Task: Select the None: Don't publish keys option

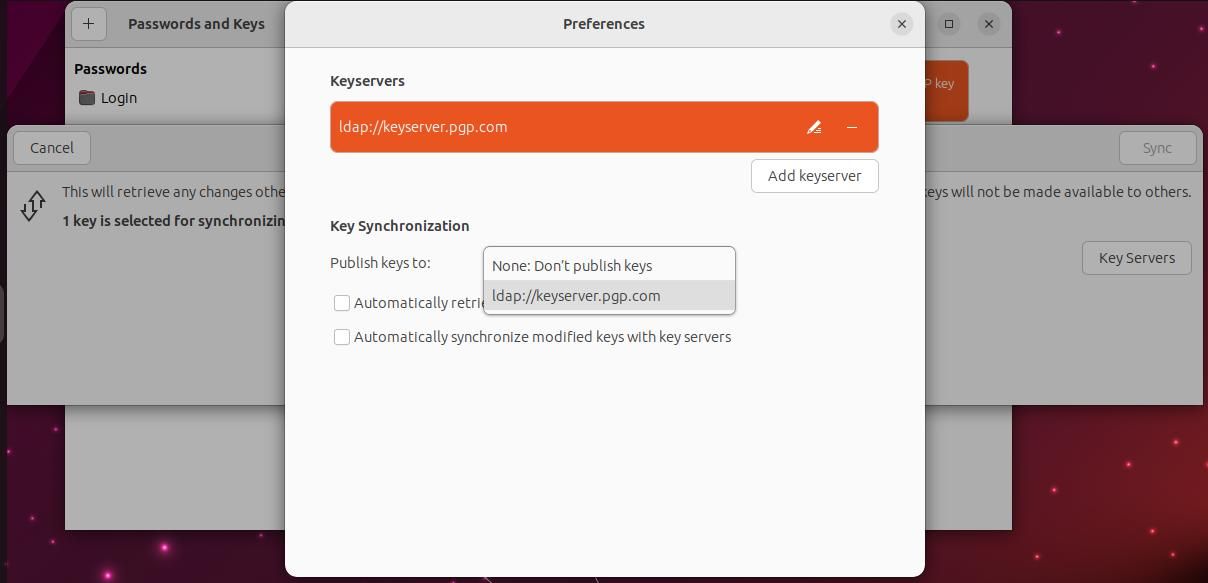Action: (572, 265)
